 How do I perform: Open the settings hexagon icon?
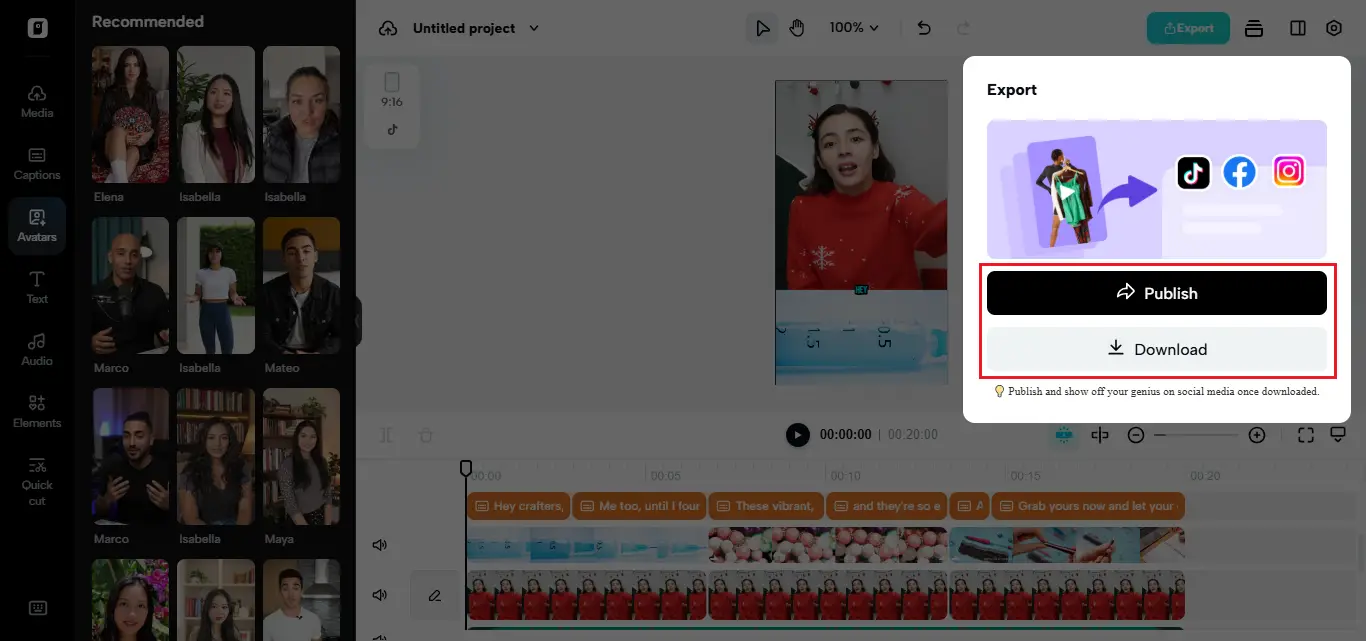click(1333, 28)
